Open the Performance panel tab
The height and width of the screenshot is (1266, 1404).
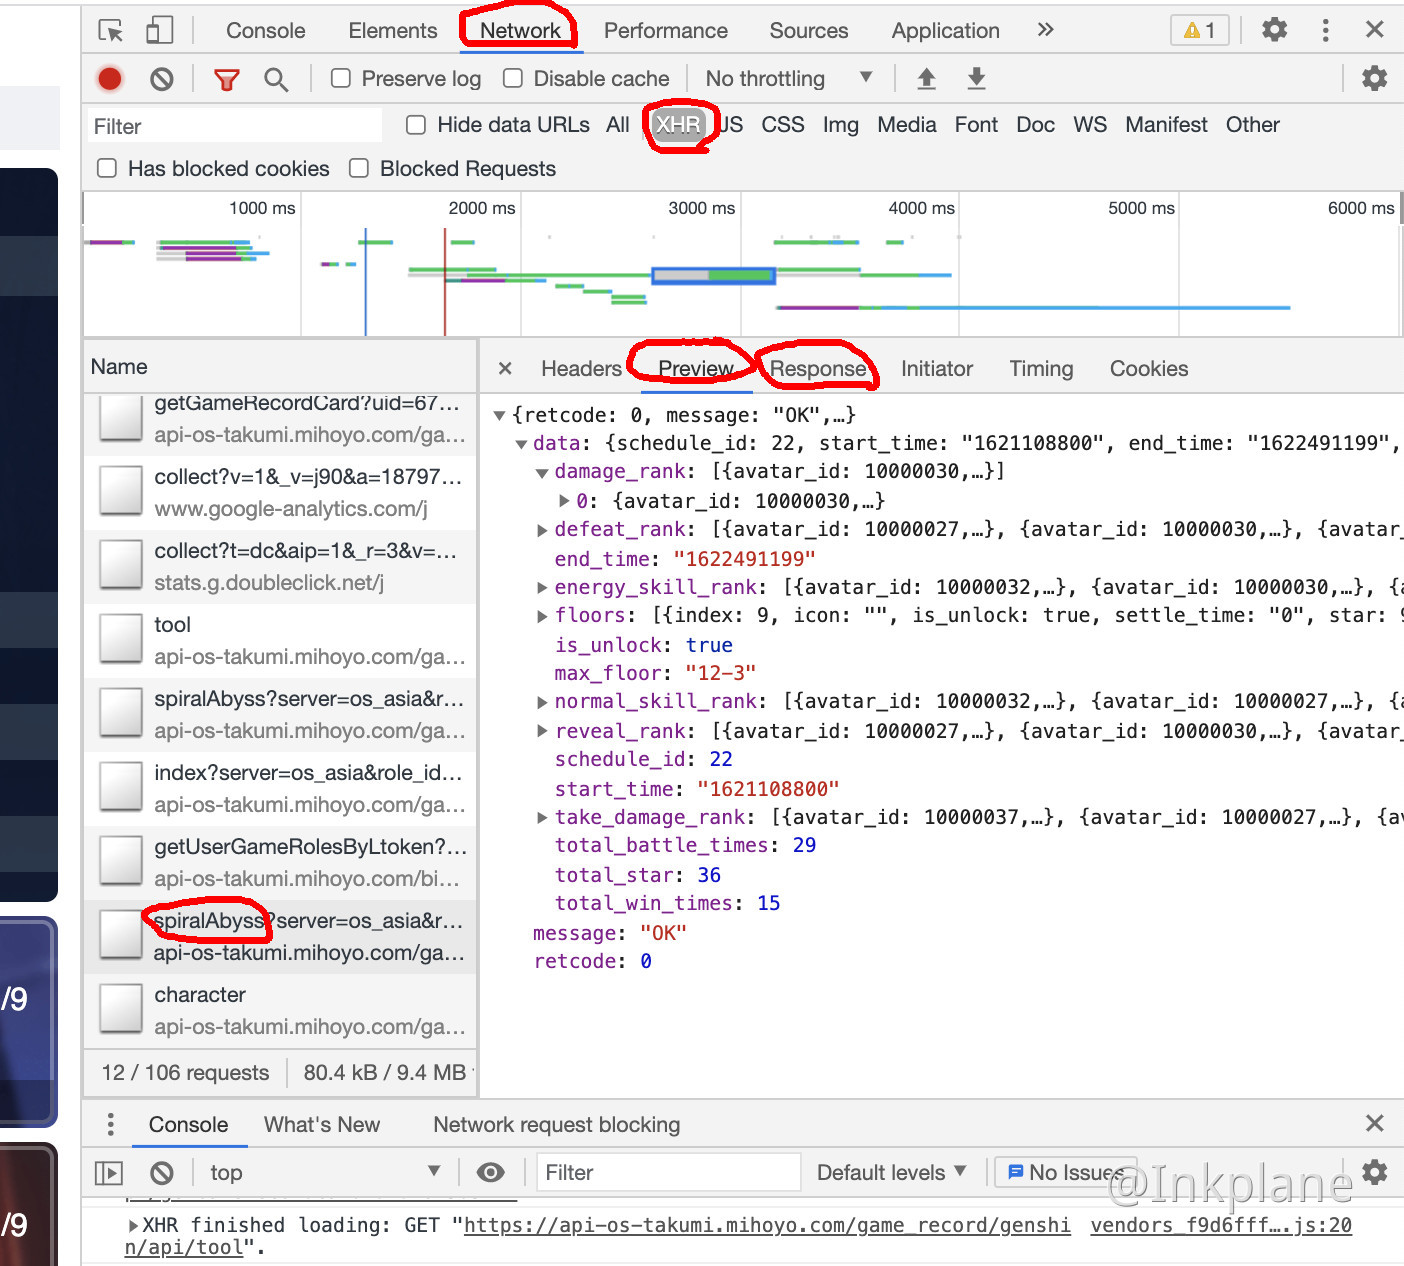coord(665,31)
